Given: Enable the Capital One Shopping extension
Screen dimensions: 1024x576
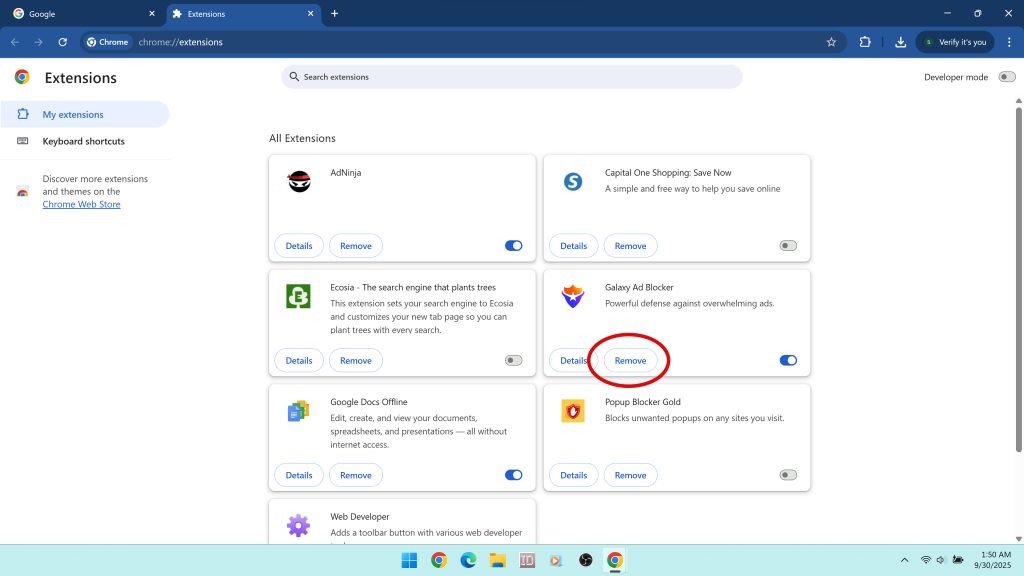Looking at the screenshot, I should coord(788,245).
